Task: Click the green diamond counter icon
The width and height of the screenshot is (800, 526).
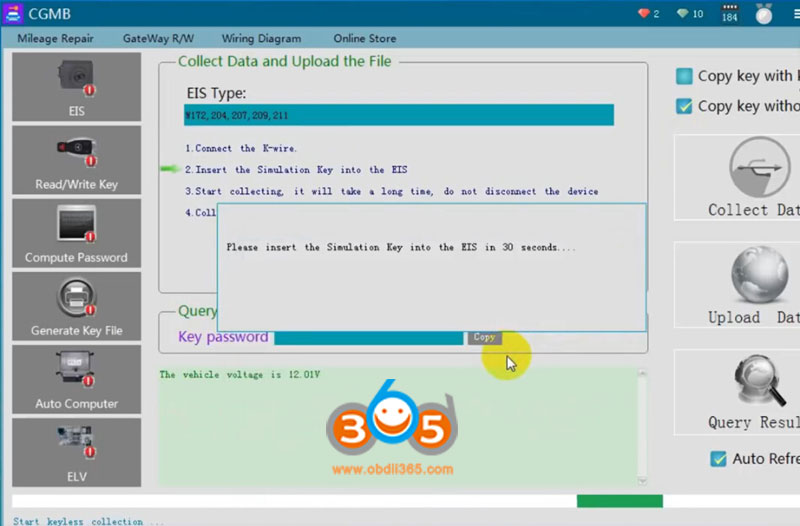Action: pyautogui.click(x=682, y=14)
